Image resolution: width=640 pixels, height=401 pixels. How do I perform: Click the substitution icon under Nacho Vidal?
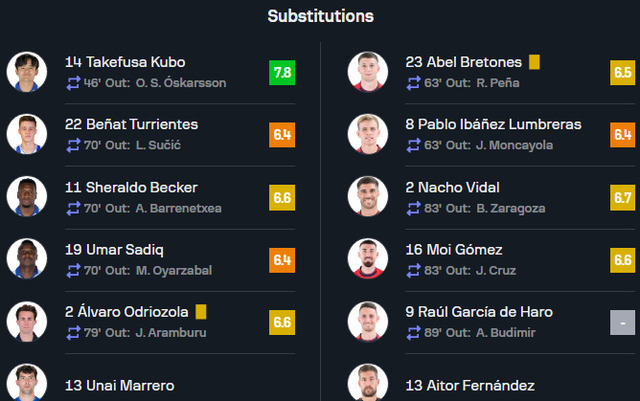point(413,208)
